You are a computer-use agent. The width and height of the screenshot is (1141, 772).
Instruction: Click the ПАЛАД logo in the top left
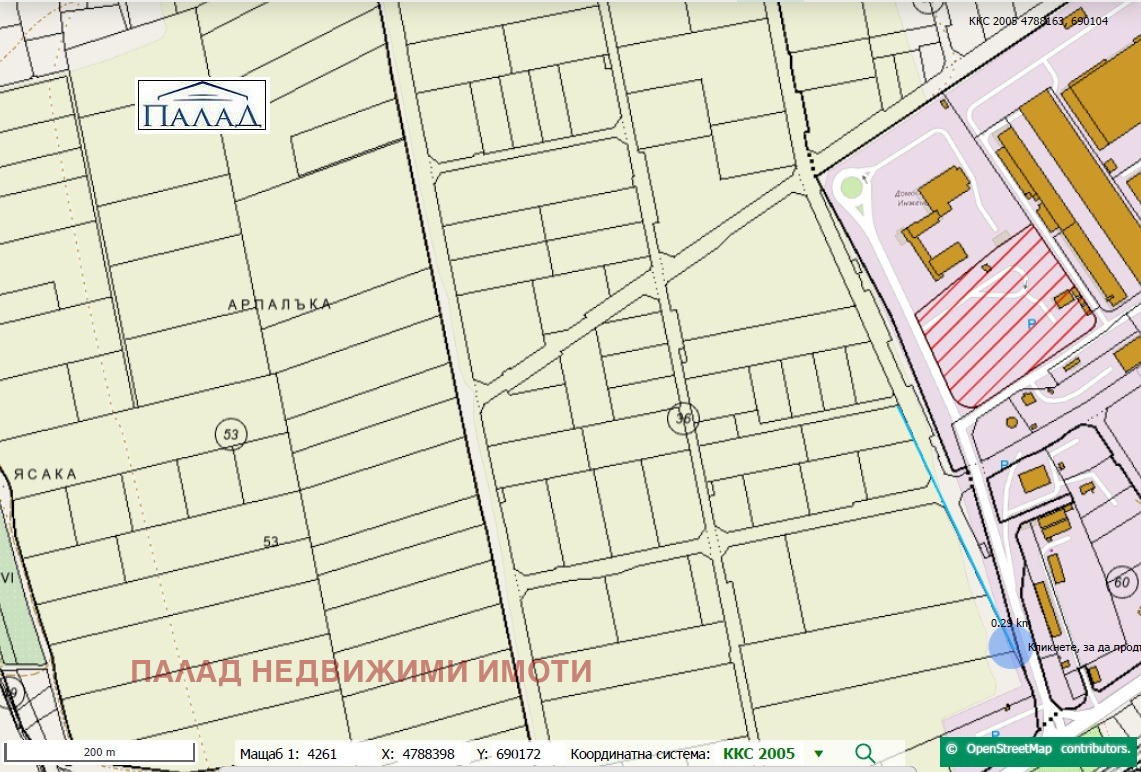click(x=203, y=106)
